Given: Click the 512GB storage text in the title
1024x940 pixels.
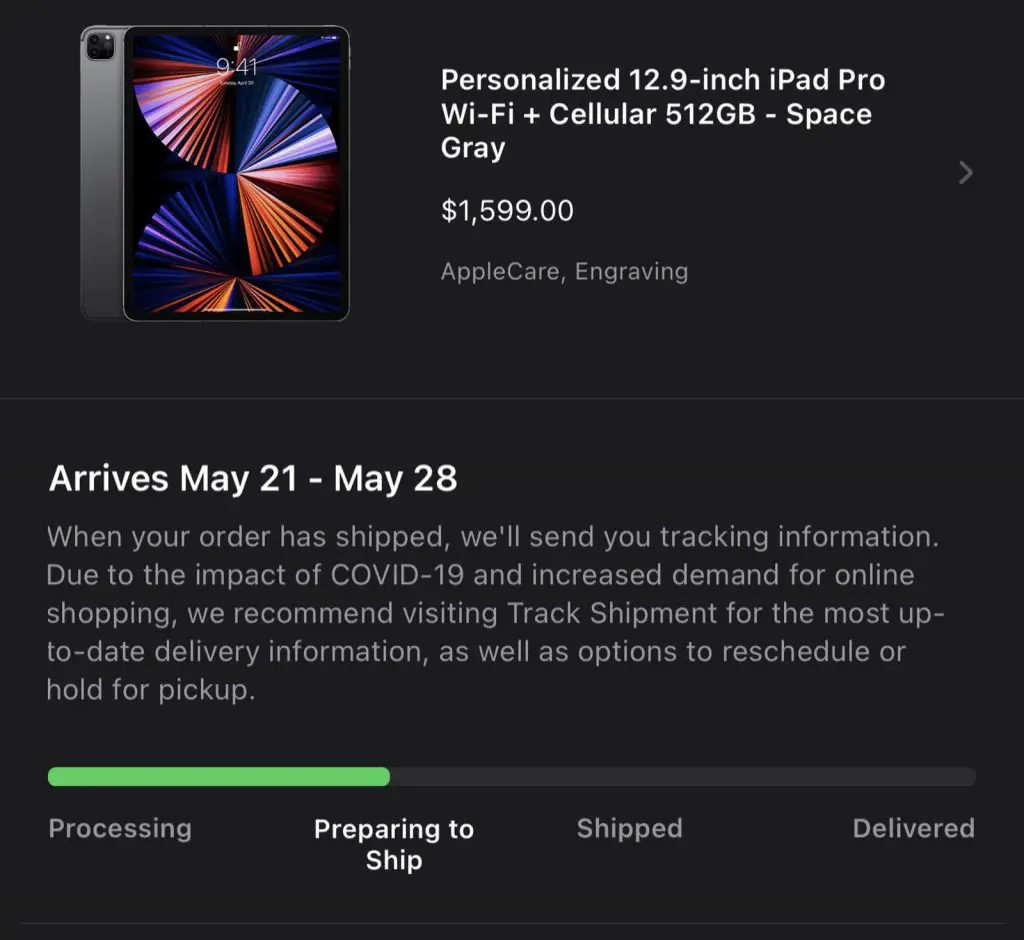Looking at the screenshot, I should tap(709, 113).
